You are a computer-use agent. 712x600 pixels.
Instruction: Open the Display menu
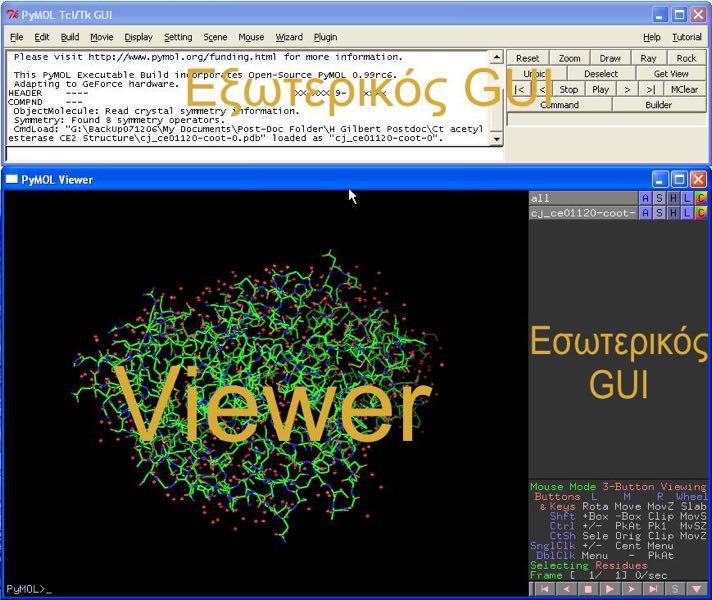point(138,37)
